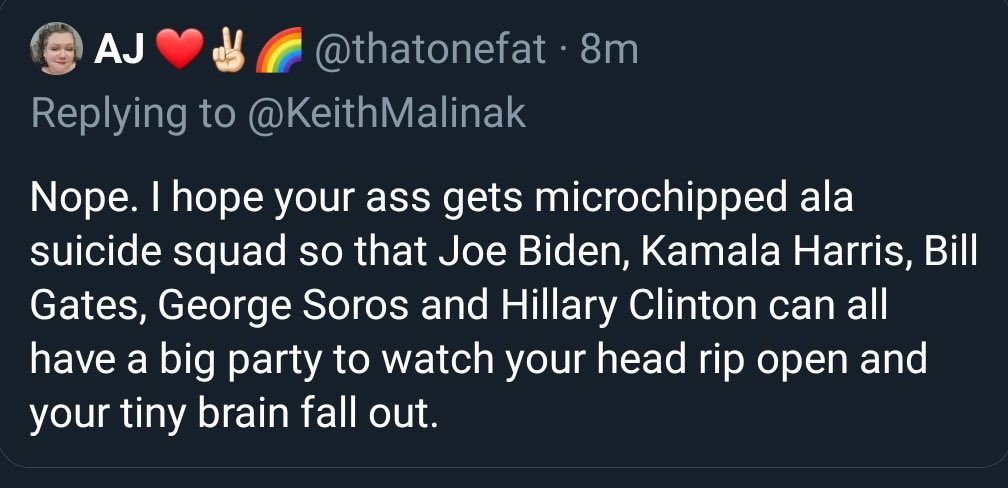Open @KeithMalinak mention link
Screen dimensions: 1008x488
coord(384,113)
